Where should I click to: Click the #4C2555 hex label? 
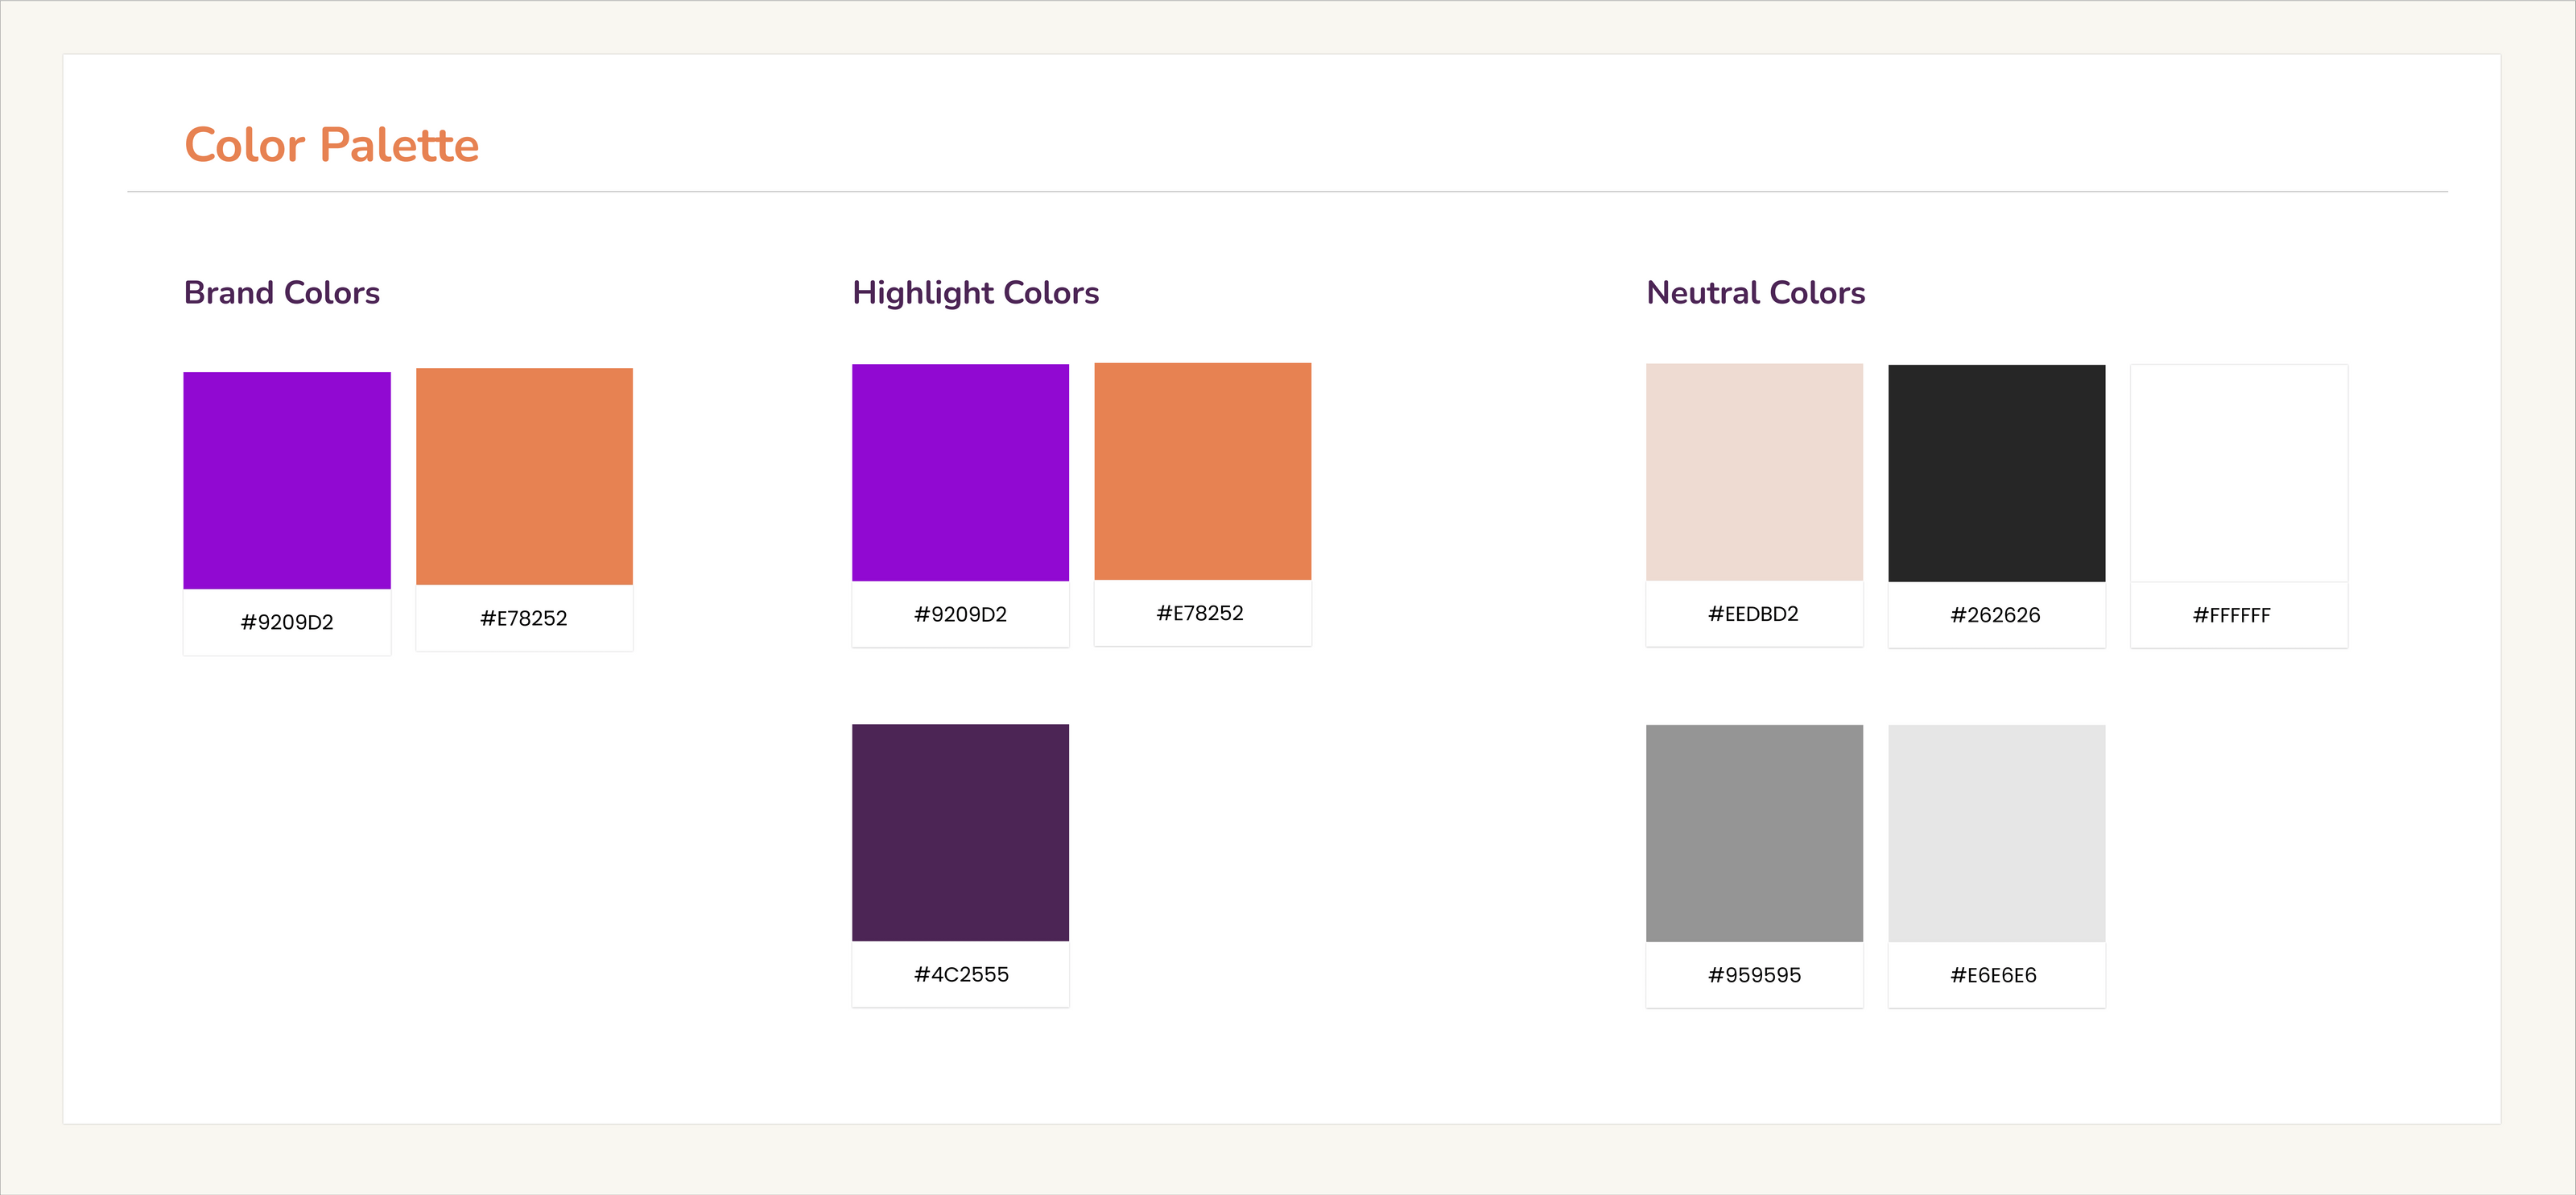point(961,974)
